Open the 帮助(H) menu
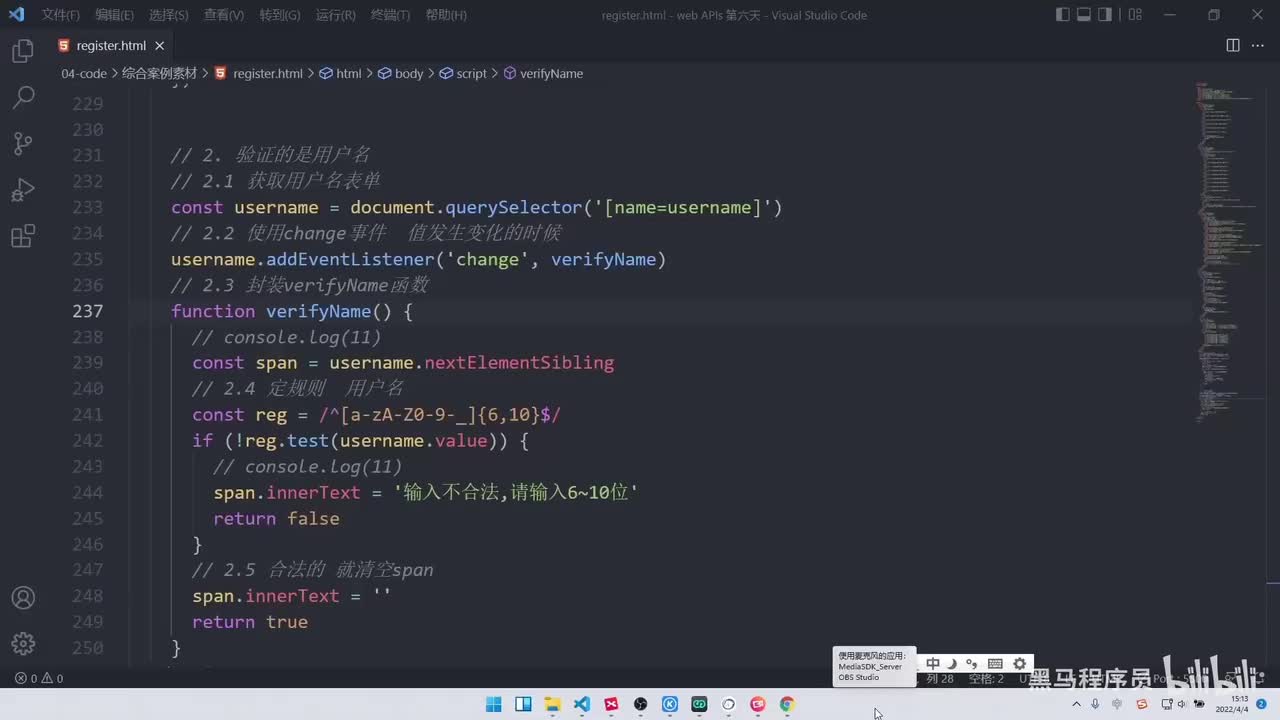The width and height of the screenshot is (1280, 720). 446,15
